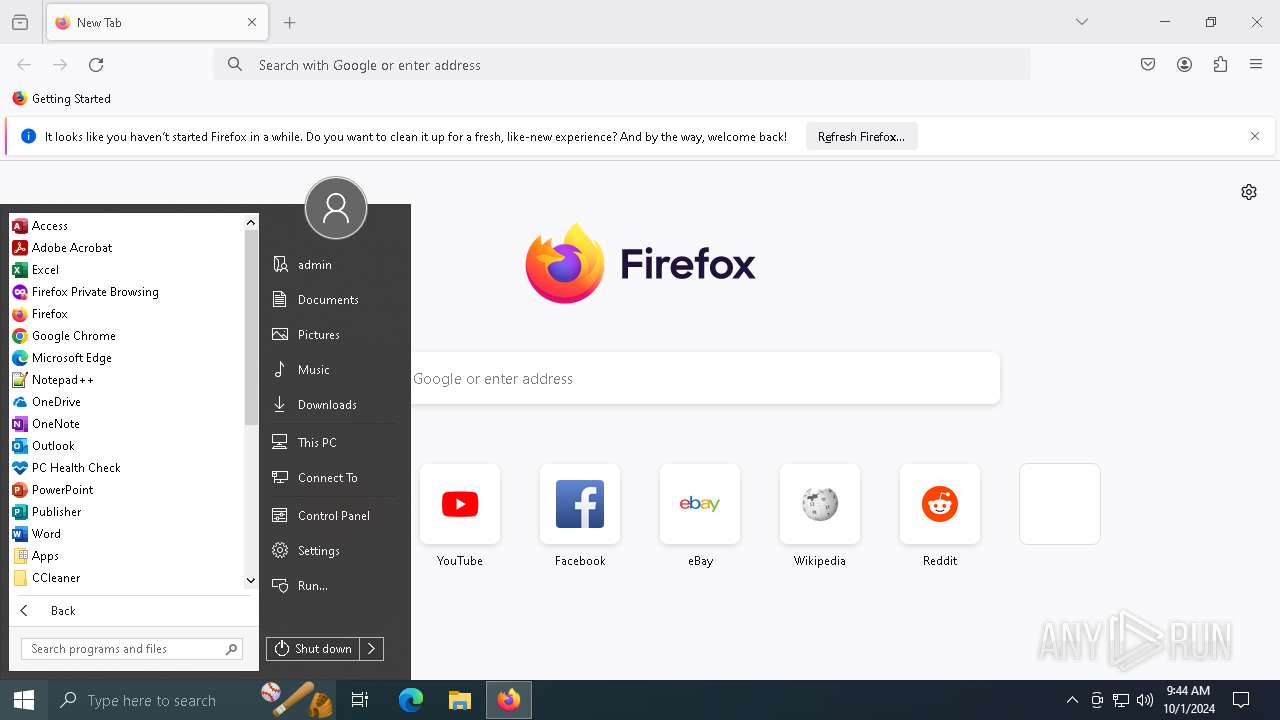
Task: Open File Explorer from the taskbar
Action: [x=460, y=700]
